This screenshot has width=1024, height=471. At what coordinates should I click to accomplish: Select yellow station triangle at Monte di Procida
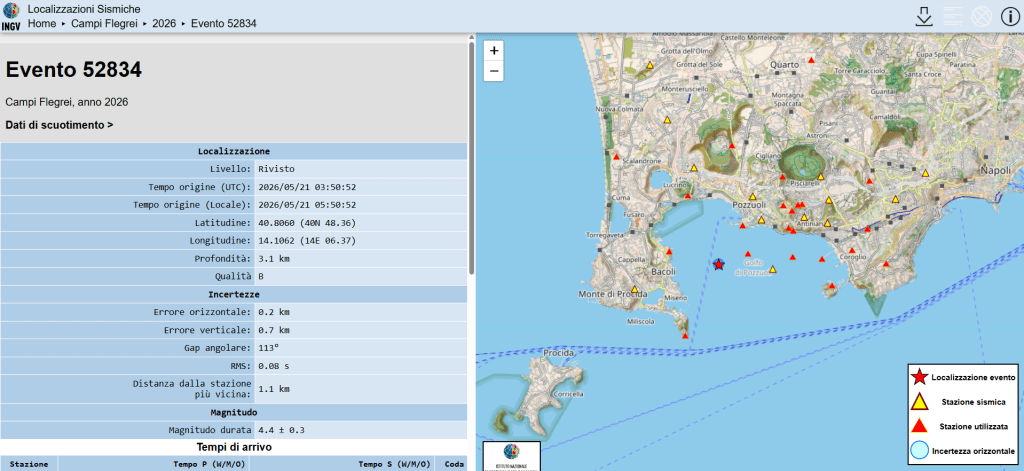tap(634, 289)
